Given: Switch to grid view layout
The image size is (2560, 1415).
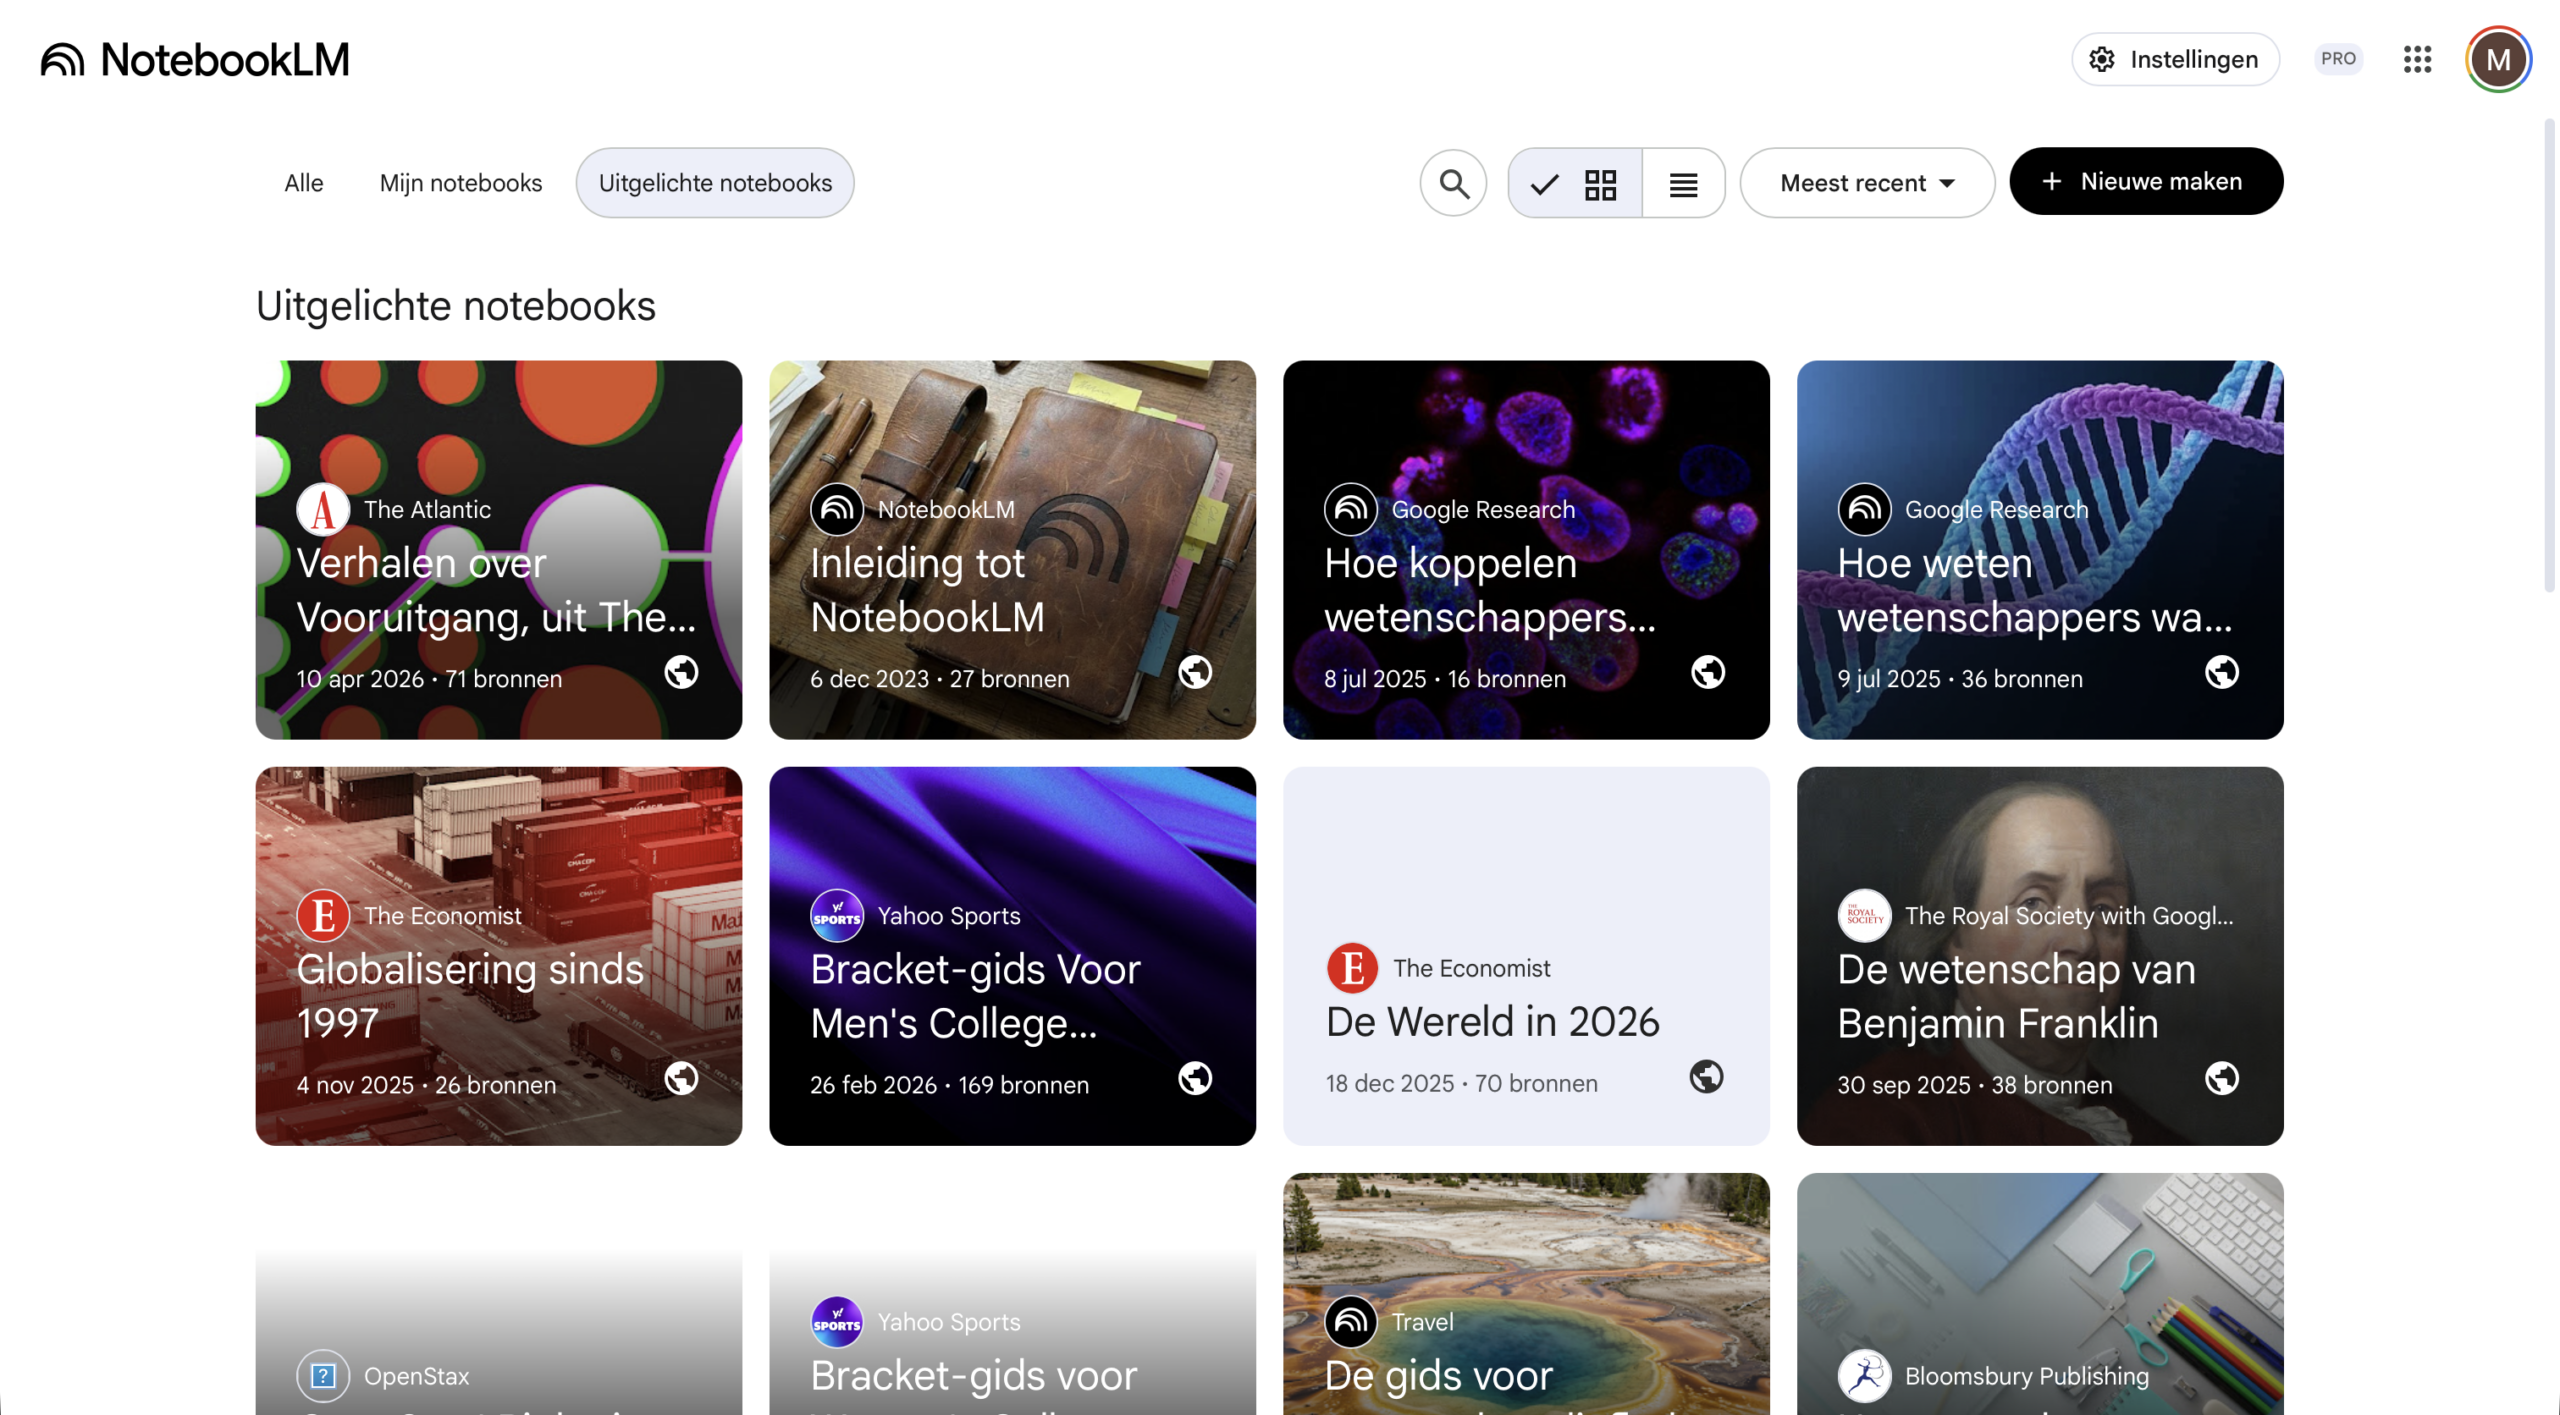Looking at the screenshot, I should pyautogui.click(x=1575, y=183).
